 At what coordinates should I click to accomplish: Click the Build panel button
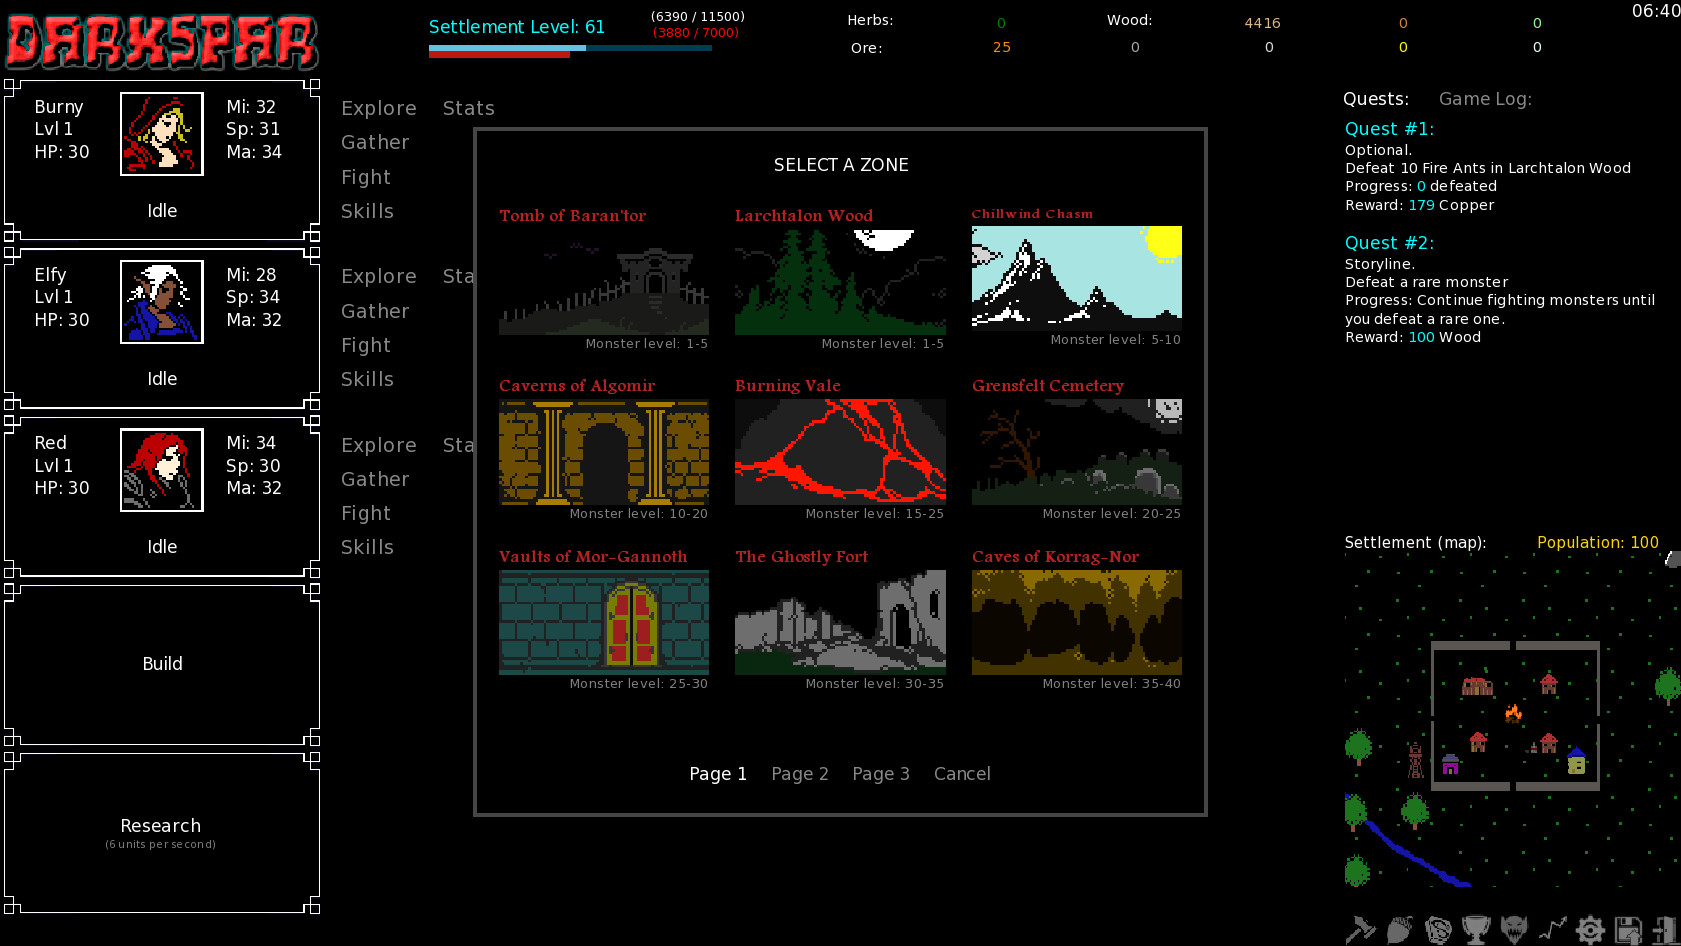(x=162, y=664)
